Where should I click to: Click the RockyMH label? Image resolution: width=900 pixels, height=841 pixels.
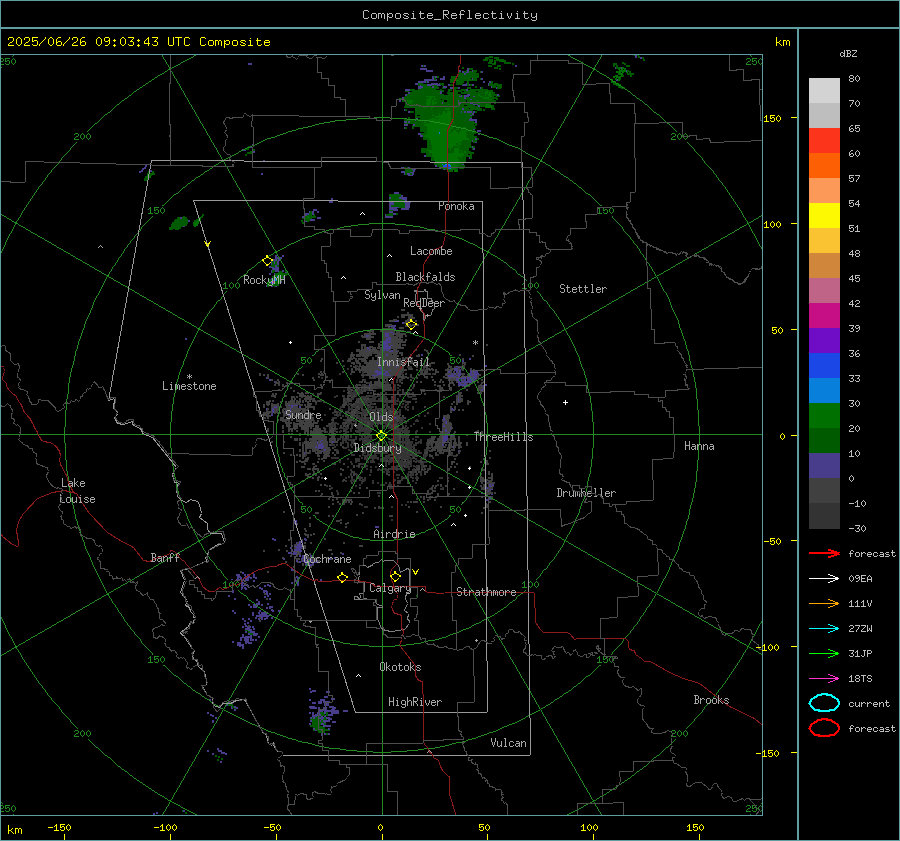[264, 280]
